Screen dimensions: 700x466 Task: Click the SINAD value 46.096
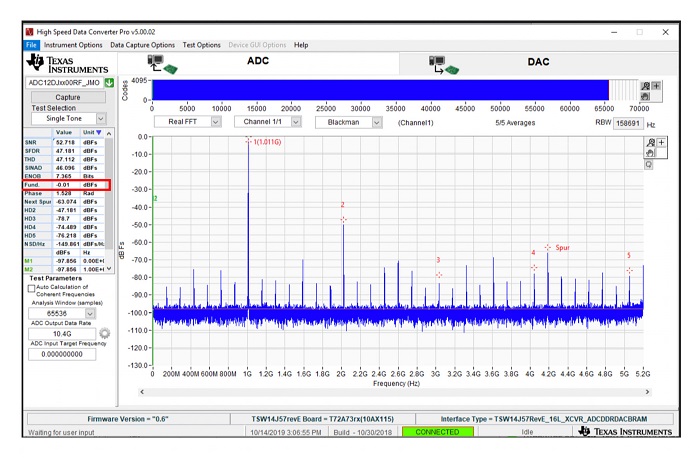pos(65,168)
